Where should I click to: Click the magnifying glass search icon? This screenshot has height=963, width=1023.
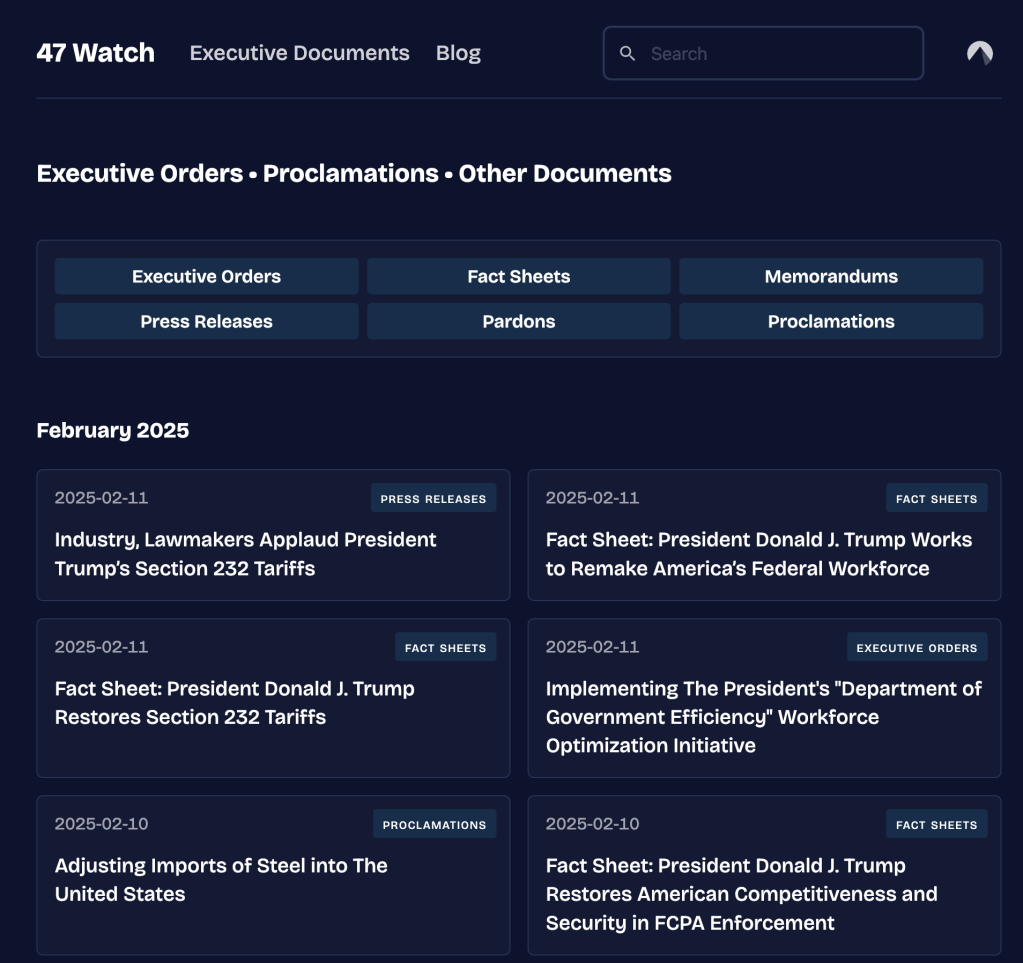[627, 53]
